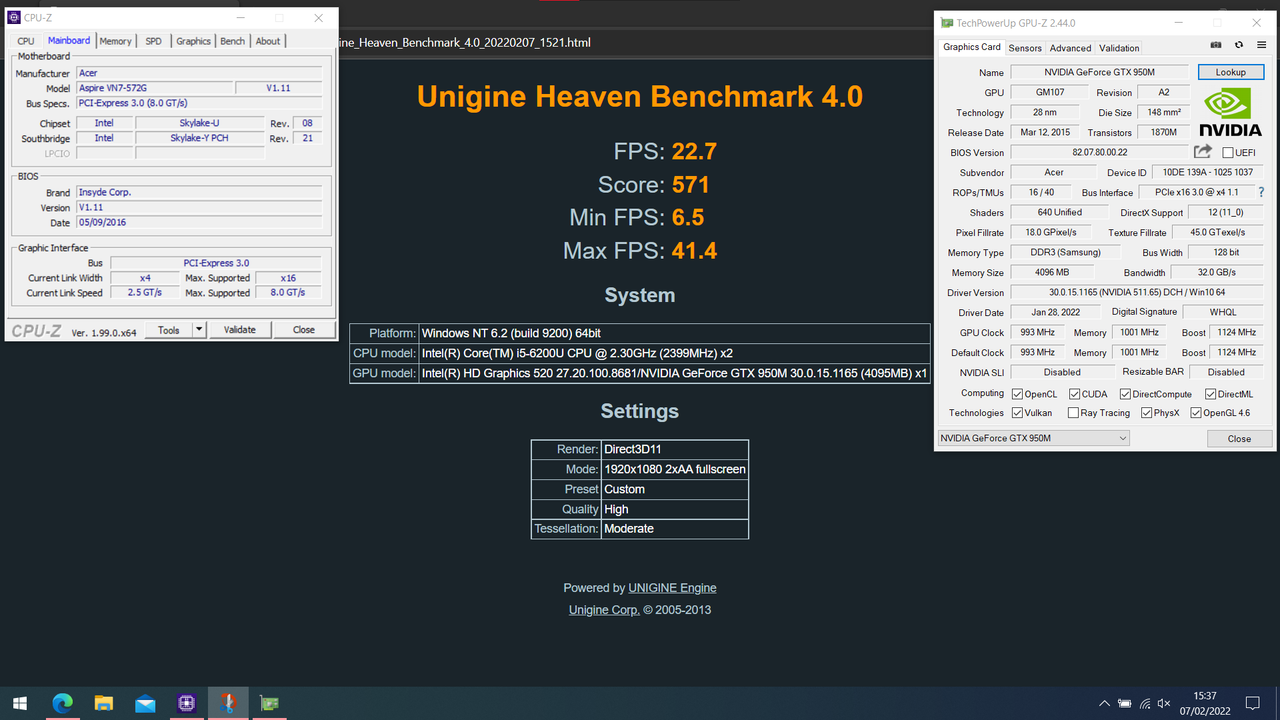Switch to GPU-Z taskbar icon
Screen dimensions: 1280x720
pos(269,704)
